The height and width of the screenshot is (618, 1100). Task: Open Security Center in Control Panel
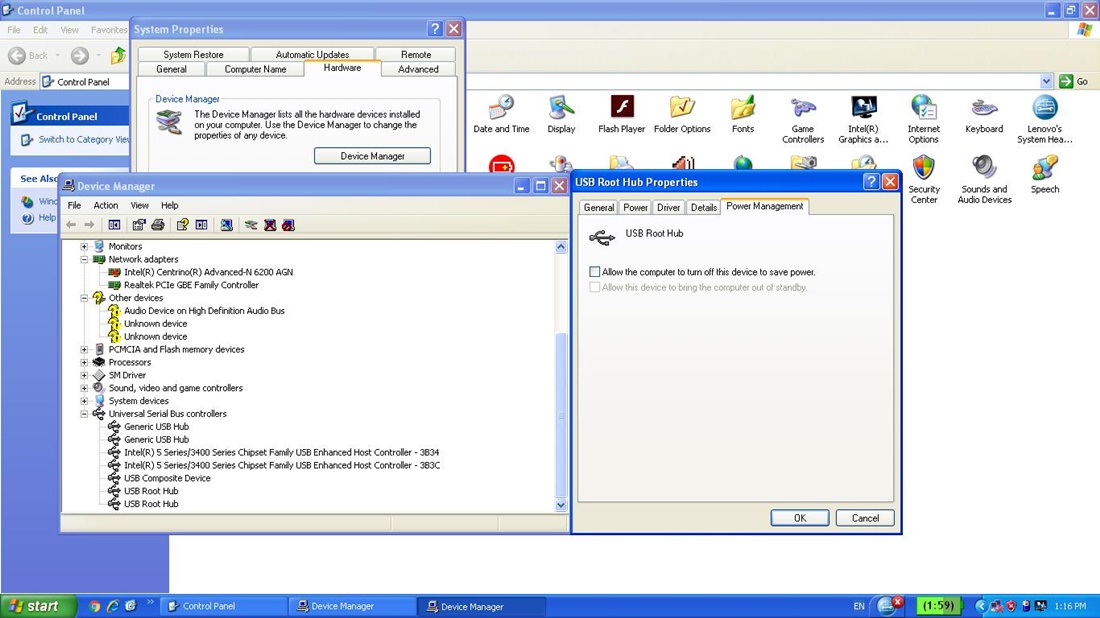(x=923, y=180)
